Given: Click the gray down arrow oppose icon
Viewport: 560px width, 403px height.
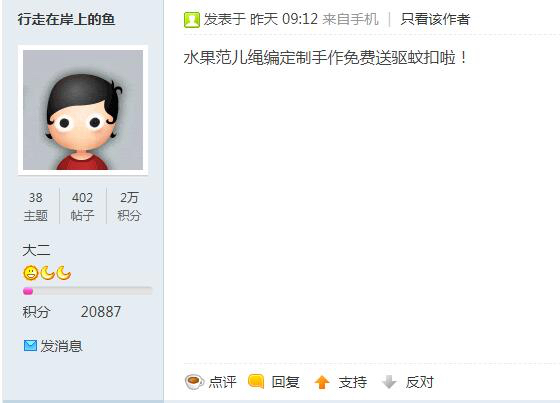Looking at the screenshot, I should [x=389, y=382].
